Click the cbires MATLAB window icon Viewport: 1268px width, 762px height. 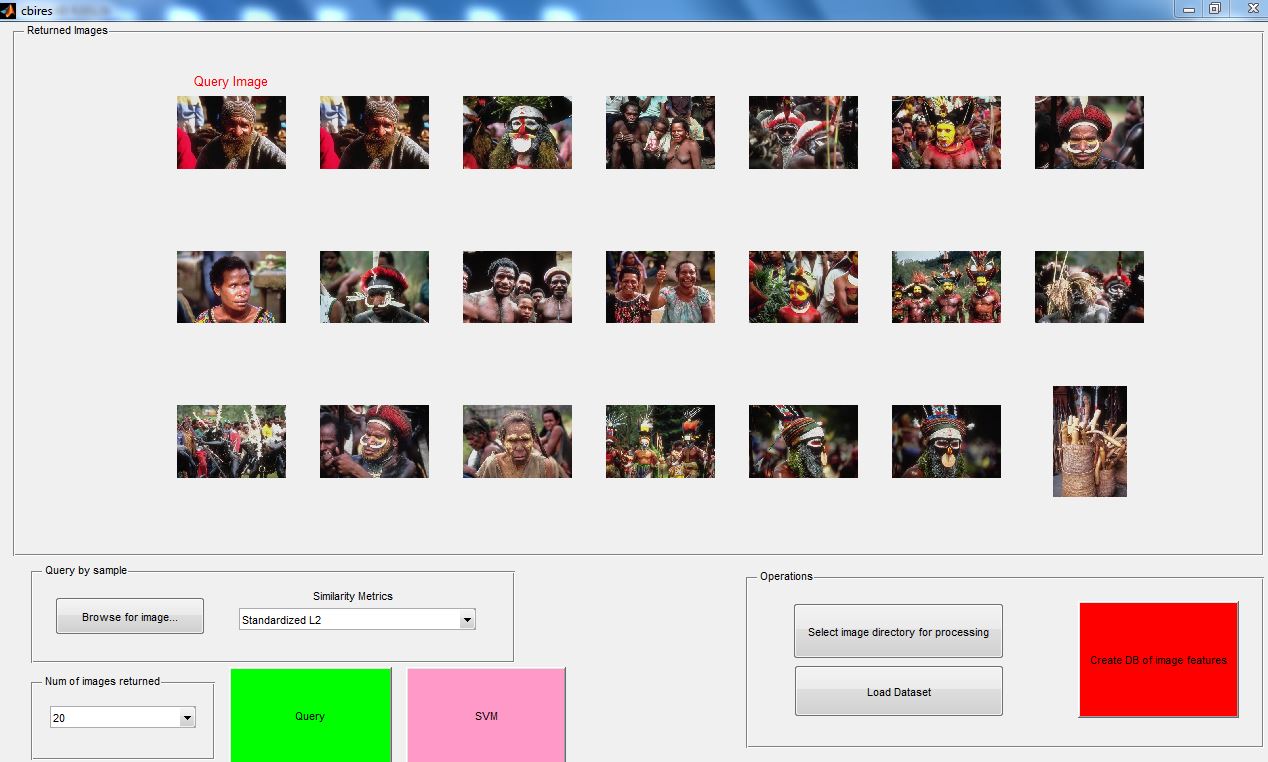click(8, 9)
